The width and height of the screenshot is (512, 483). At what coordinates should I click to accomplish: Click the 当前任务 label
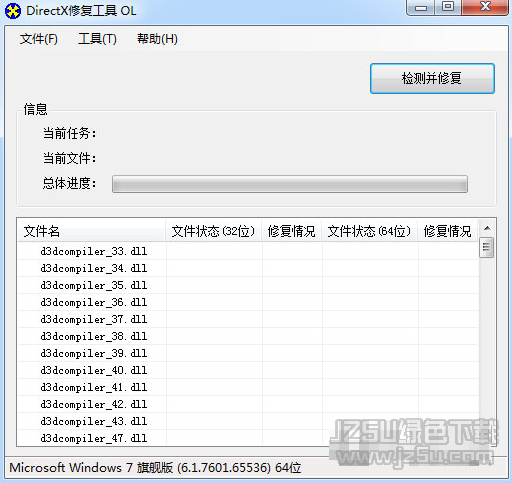pyautogui.click(x=69, y=133)
